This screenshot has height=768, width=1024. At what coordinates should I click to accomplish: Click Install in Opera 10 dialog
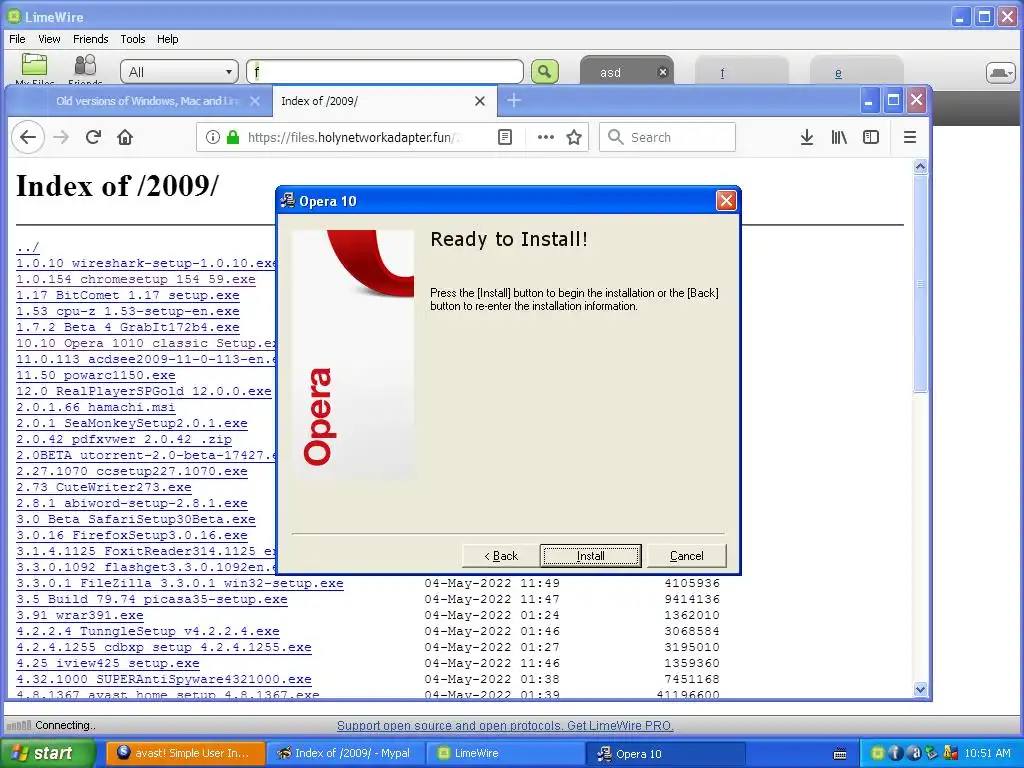(590, 556)
